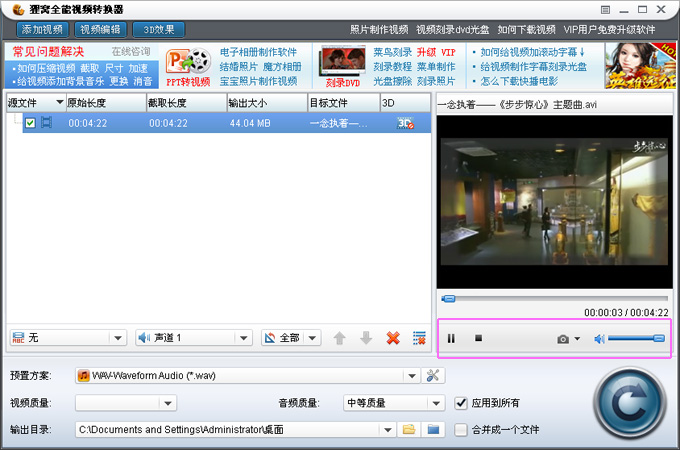Stop the video preview
The width and height of the screenshot is (680, 450).
point(478,338)
